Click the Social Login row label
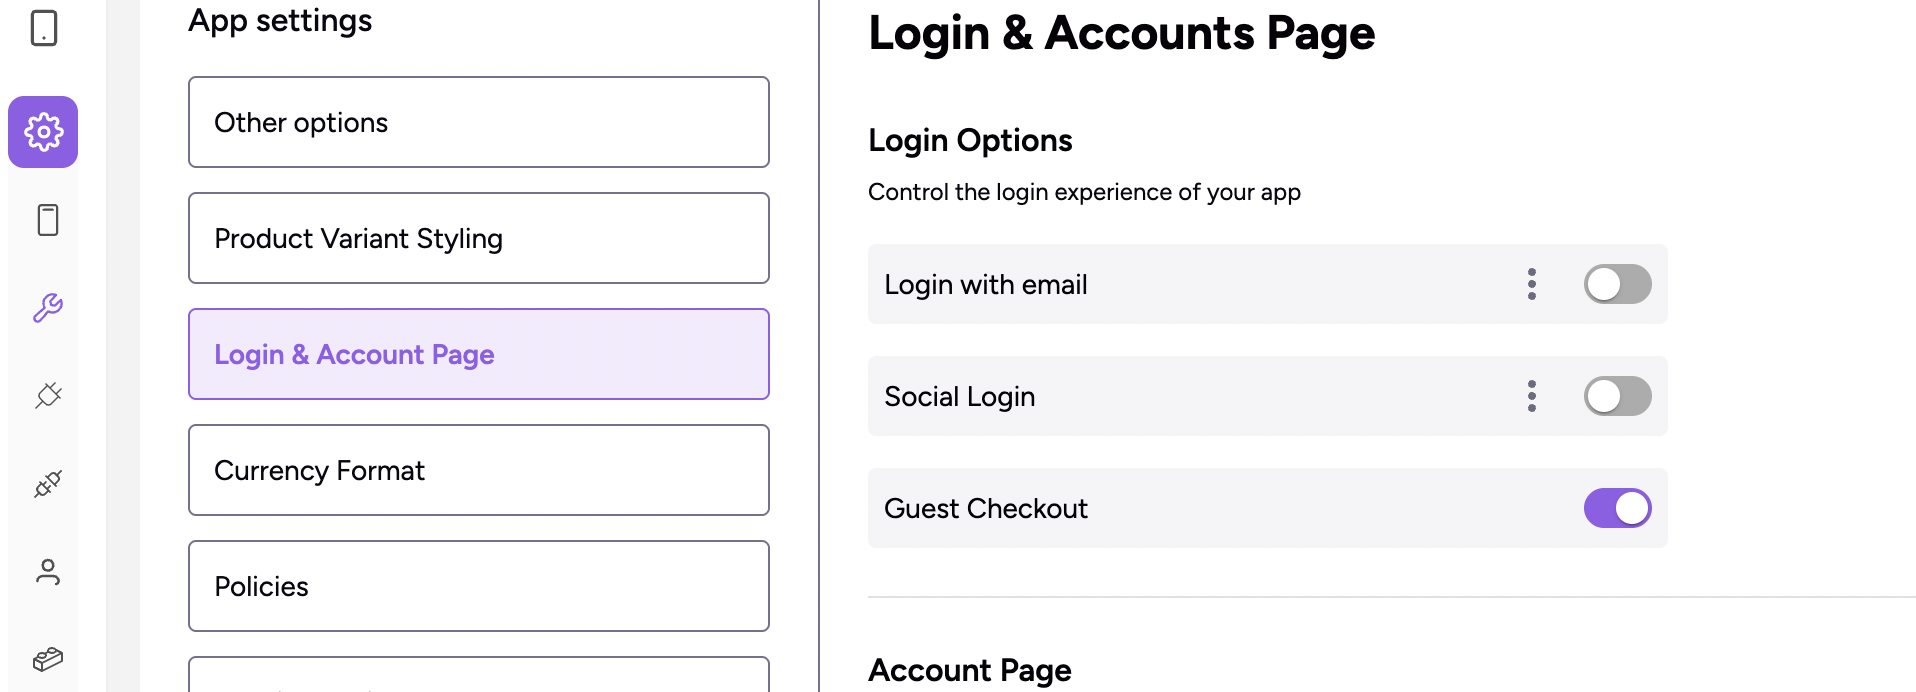The image size is (1916, 692). [959, 397]
